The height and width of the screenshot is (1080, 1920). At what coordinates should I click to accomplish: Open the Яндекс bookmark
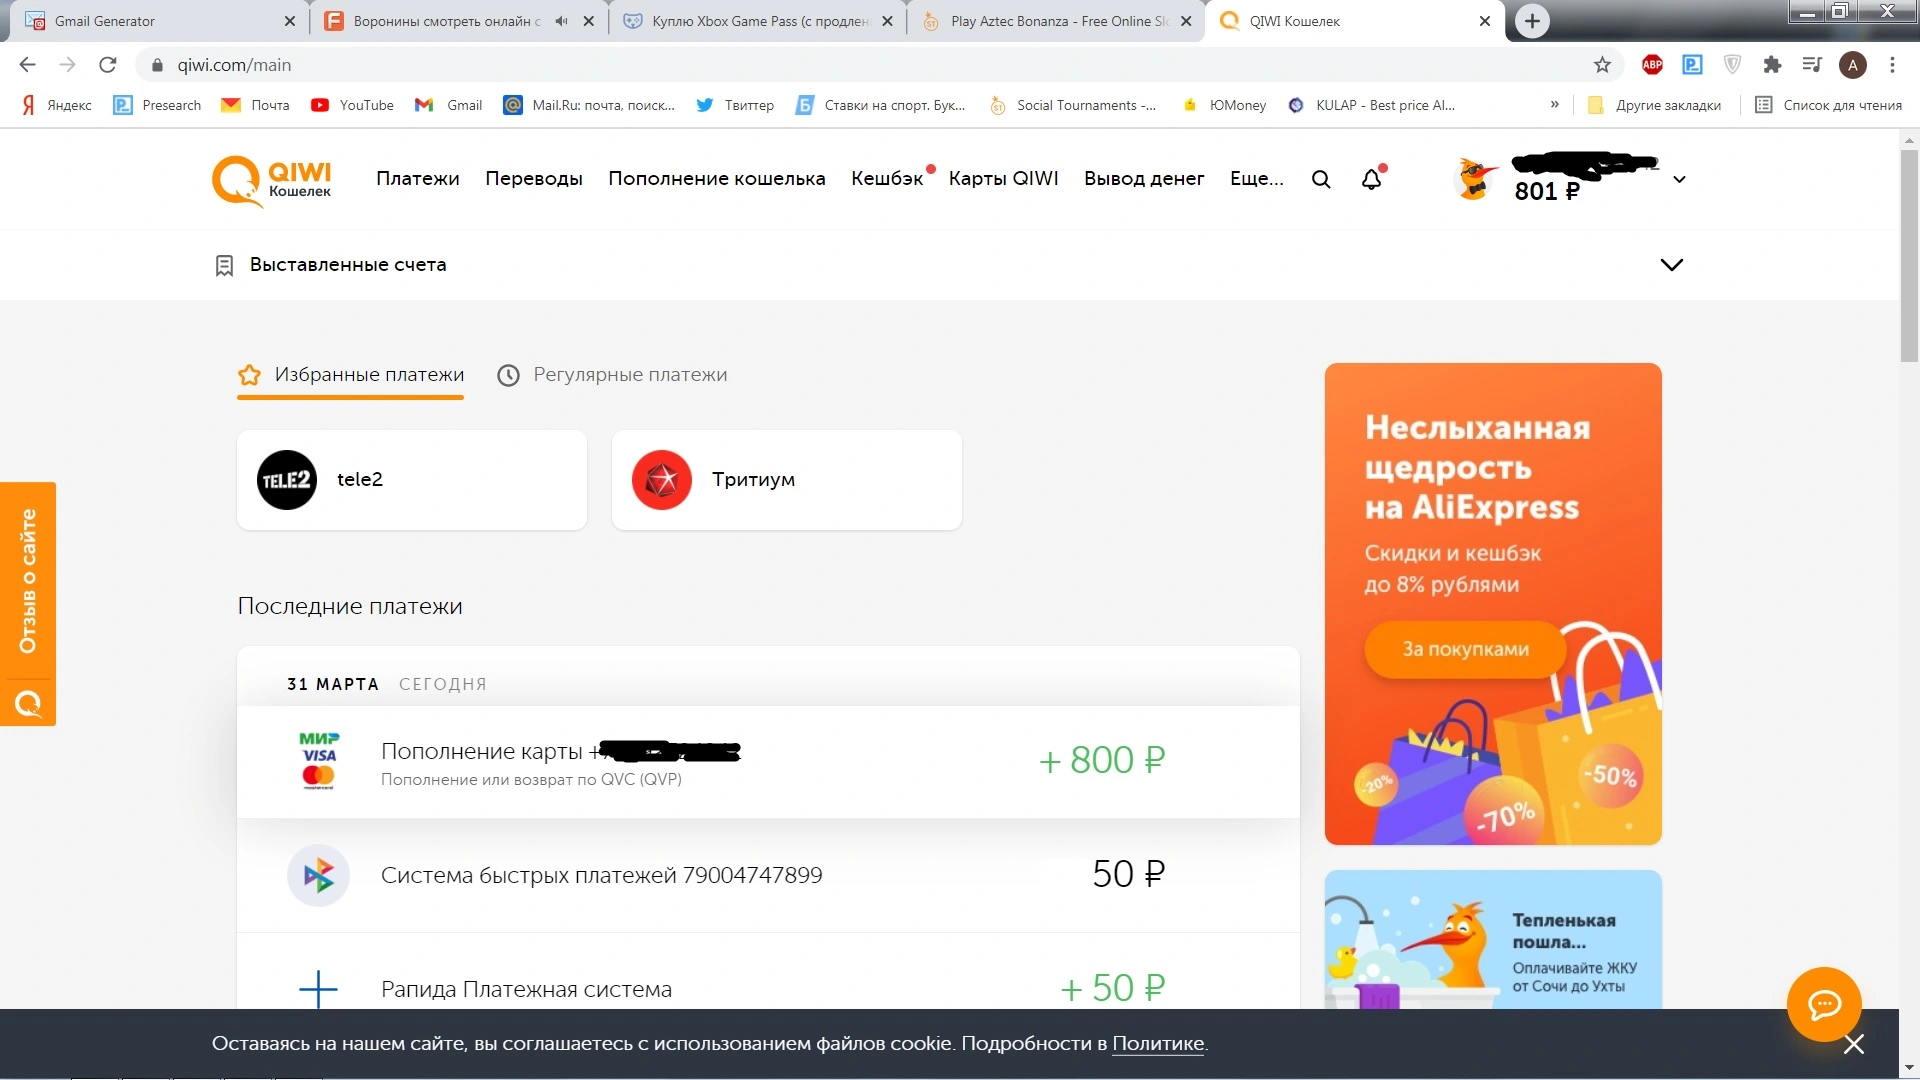(x=57, y=105)
